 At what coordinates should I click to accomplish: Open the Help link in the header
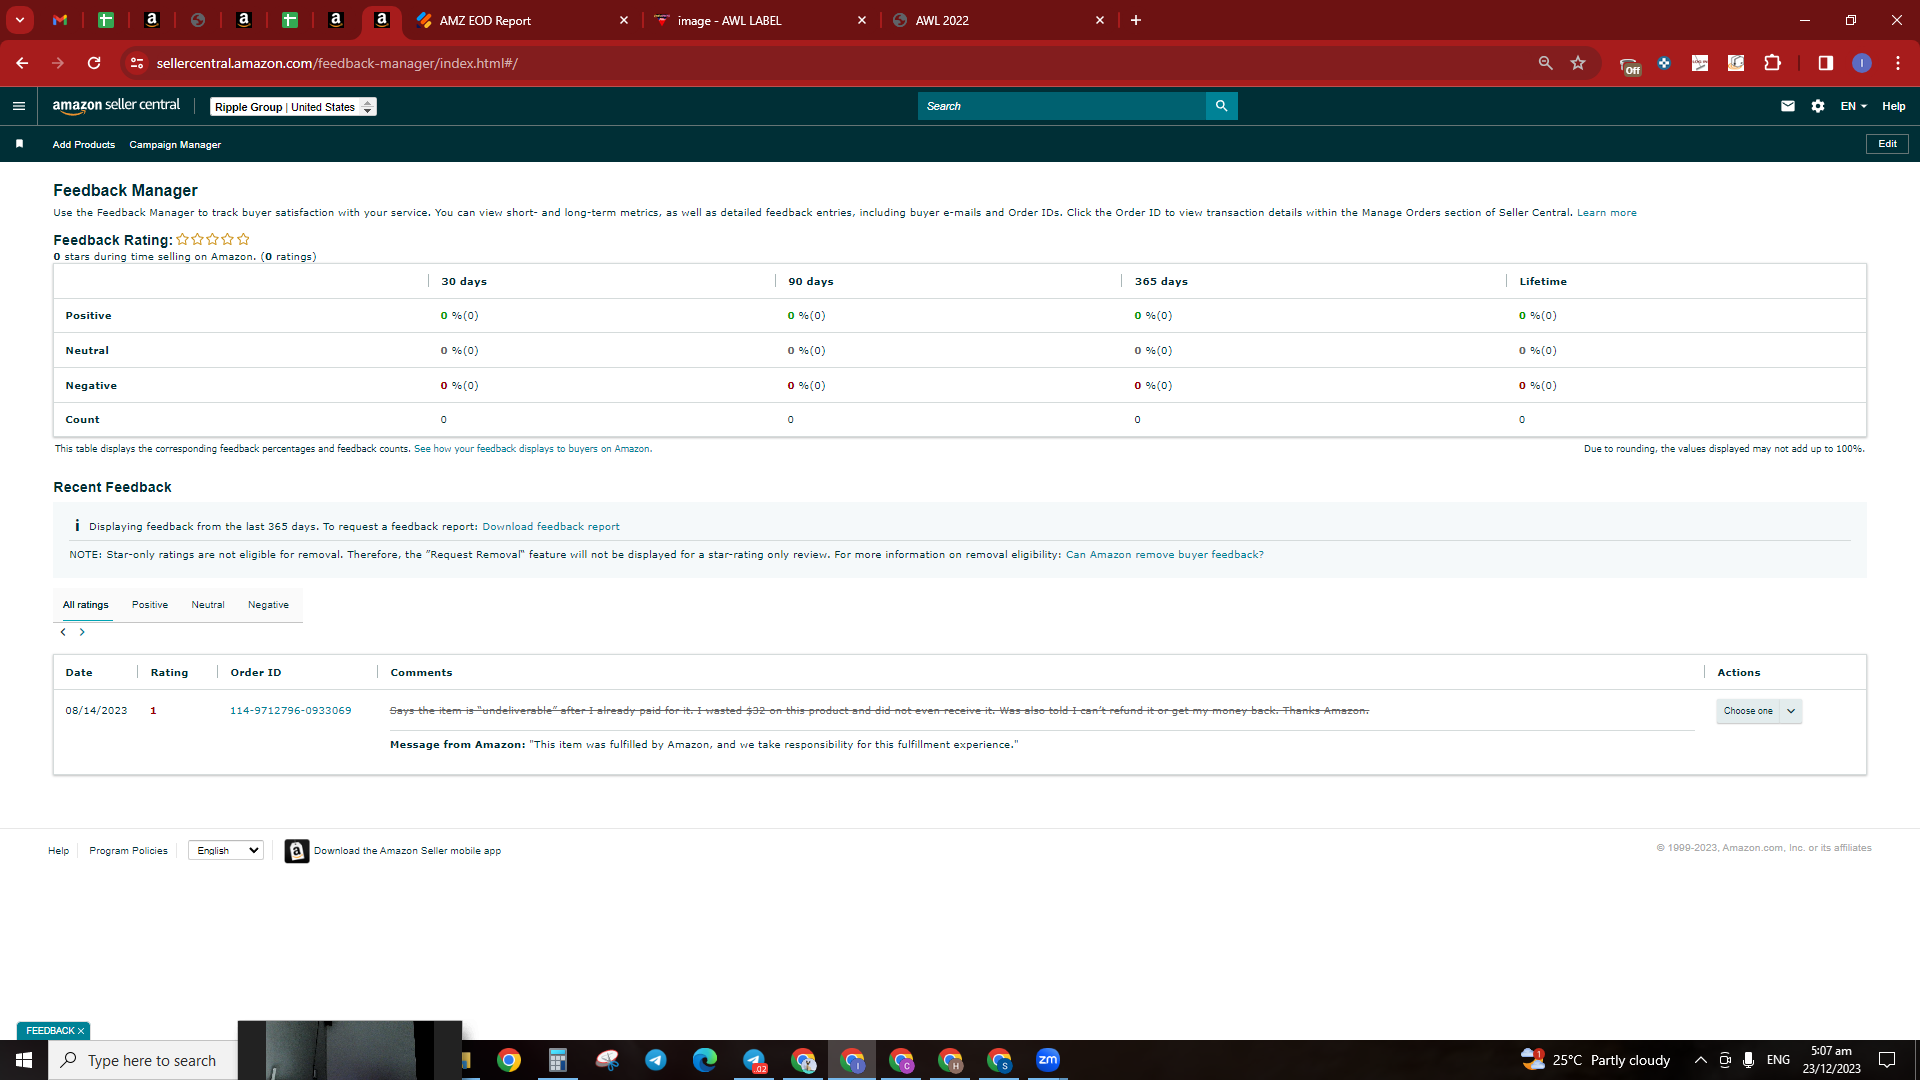1894,106
